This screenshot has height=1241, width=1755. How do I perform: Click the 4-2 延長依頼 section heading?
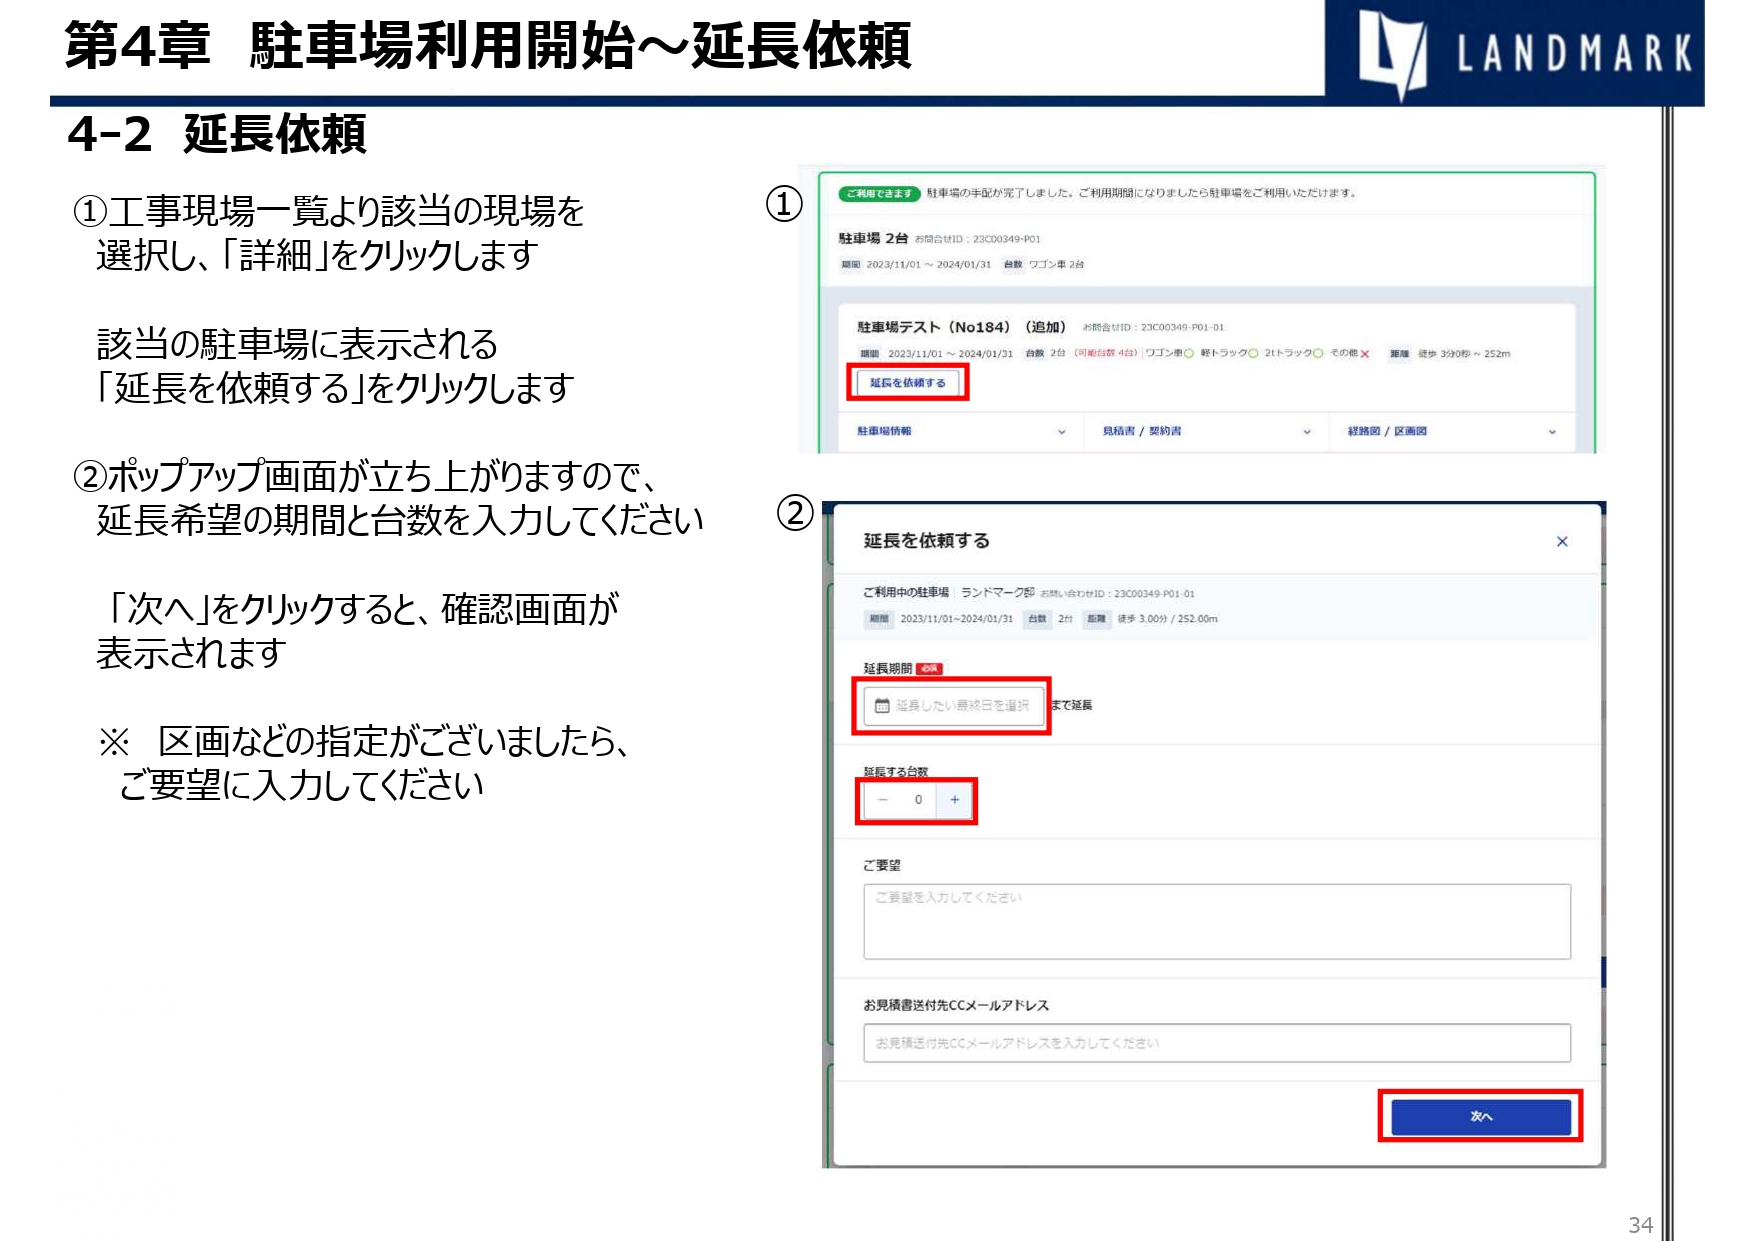point(217,135)
